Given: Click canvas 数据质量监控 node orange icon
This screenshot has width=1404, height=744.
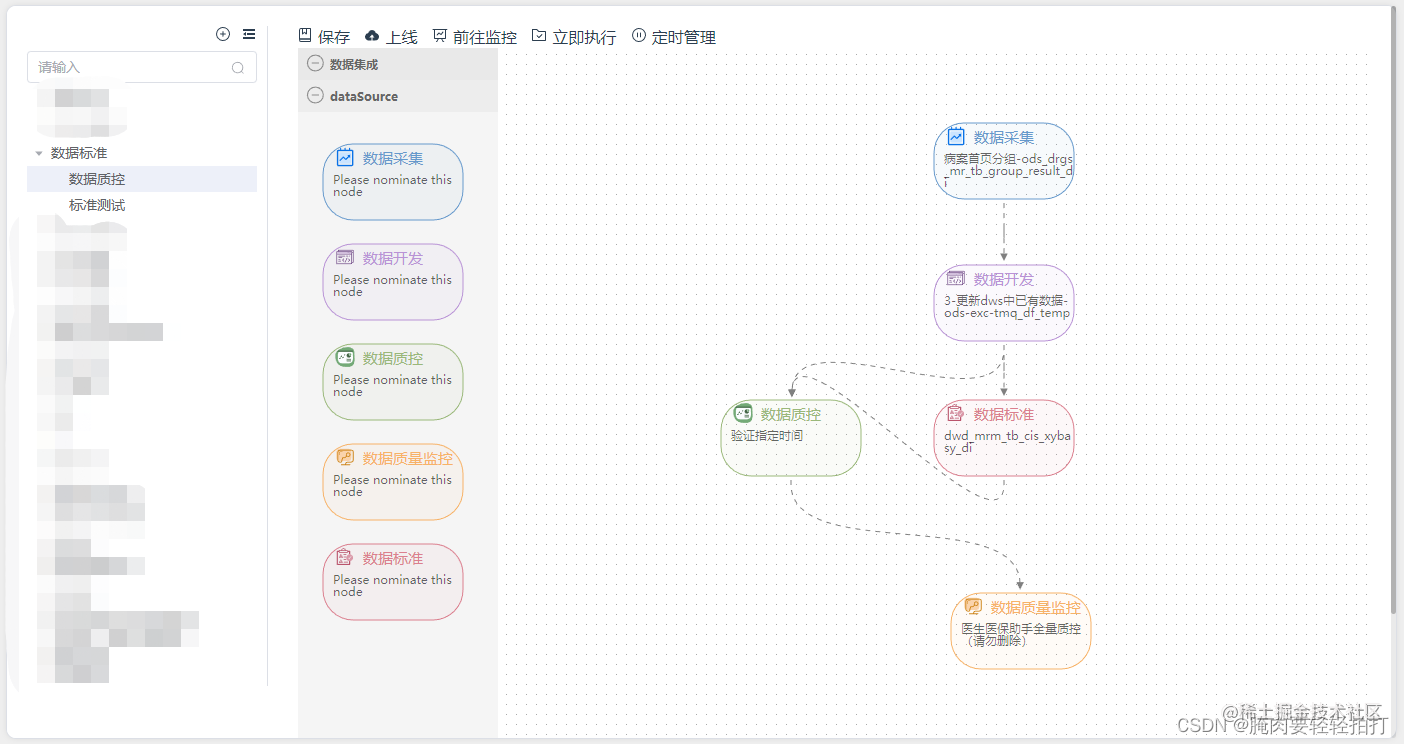Looking at the screenshot, I should [x=973, y=606].
